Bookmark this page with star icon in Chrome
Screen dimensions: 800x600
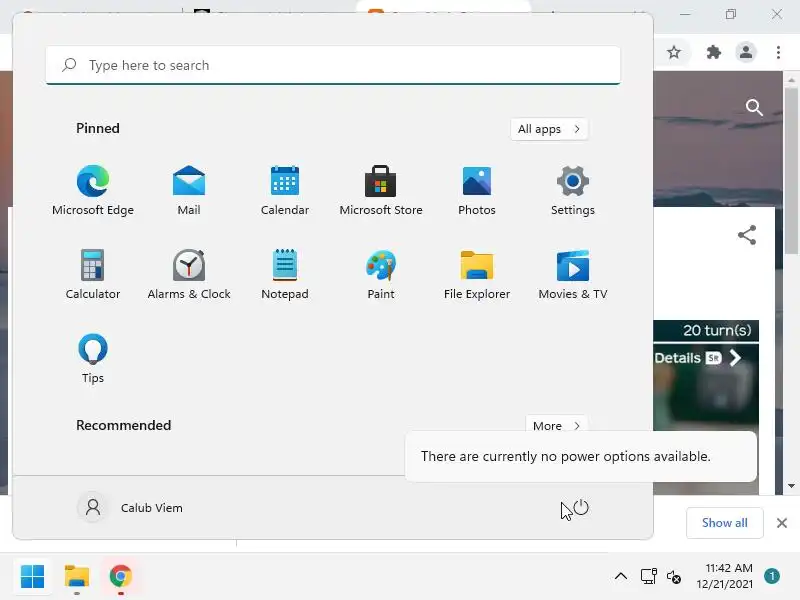[x=674, y=52]
